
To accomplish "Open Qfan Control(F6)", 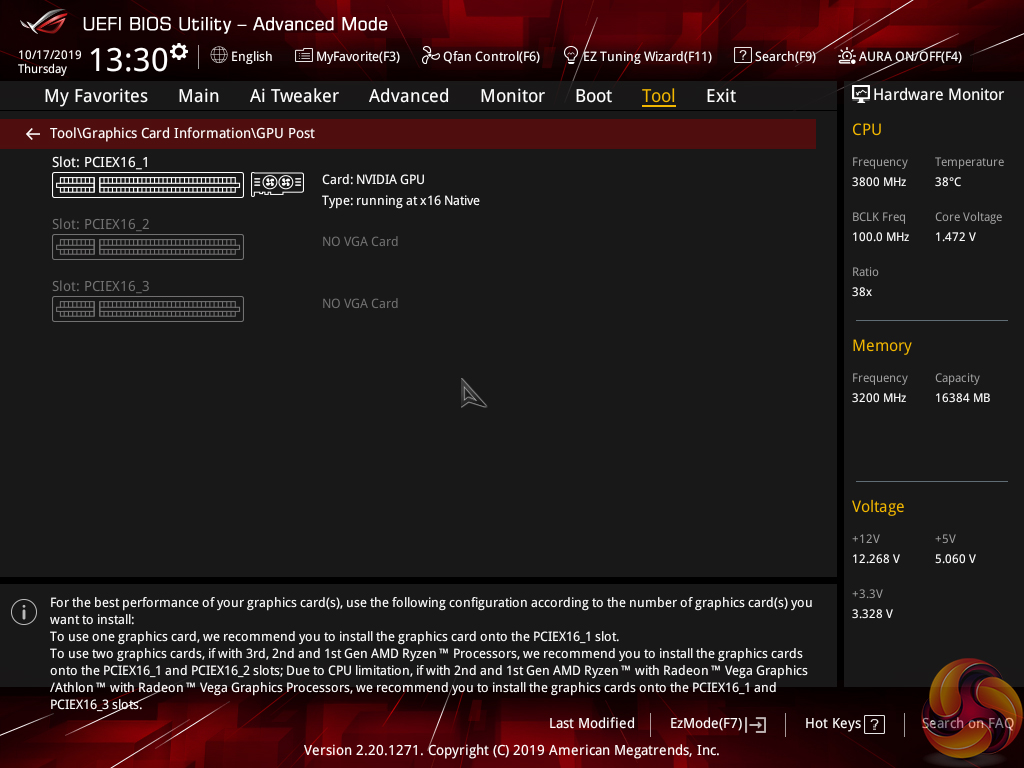I will 481,56.
